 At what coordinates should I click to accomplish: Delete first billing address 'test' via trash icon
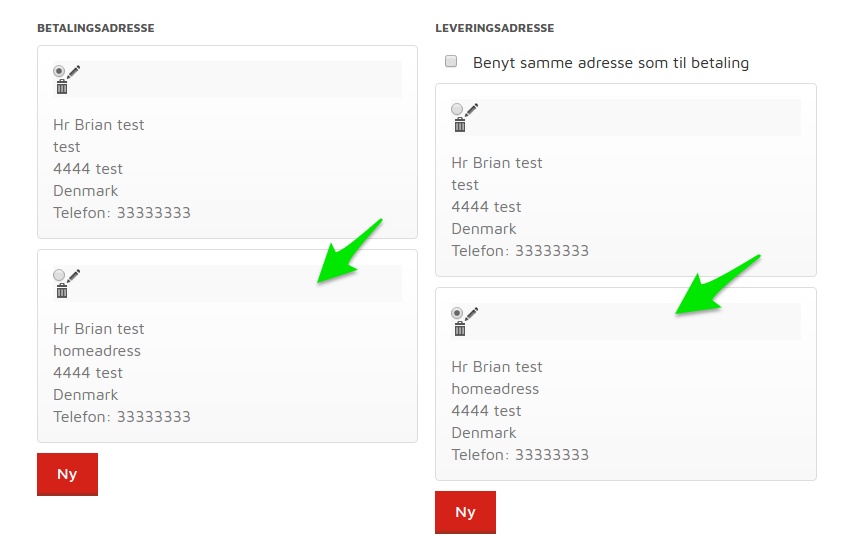62,87
